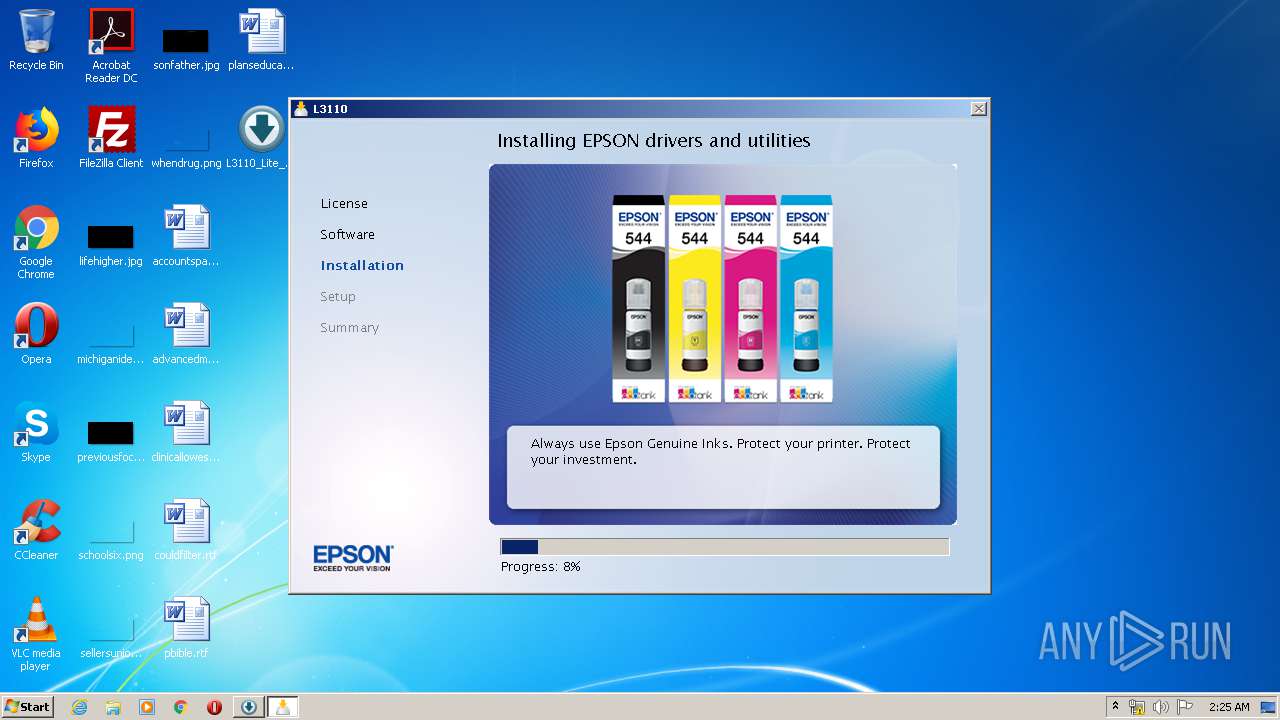Select the michiganide file icon
The image size is (1280, 720).
point(111,343)
